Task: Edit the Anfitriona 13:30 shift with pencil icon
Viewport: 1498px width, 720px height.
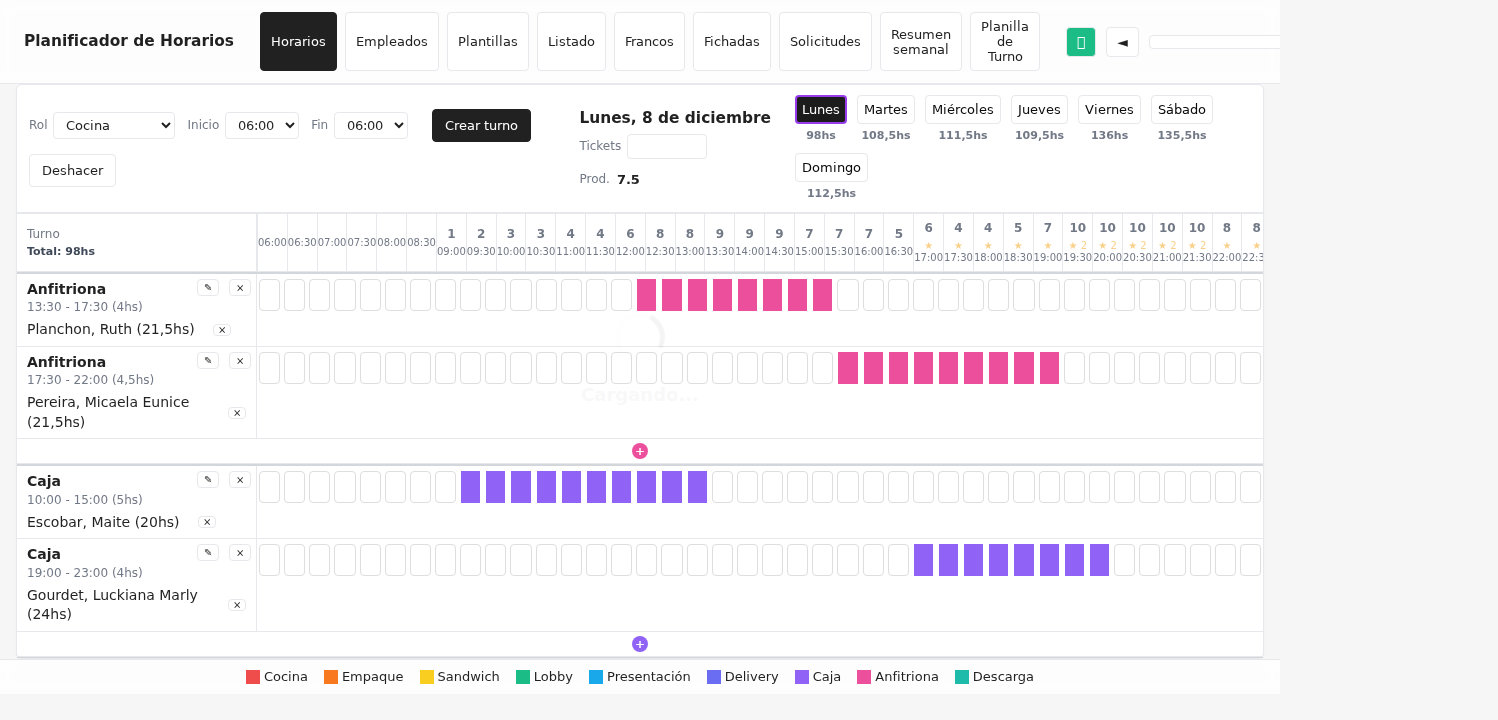Action: coord(208,288)
